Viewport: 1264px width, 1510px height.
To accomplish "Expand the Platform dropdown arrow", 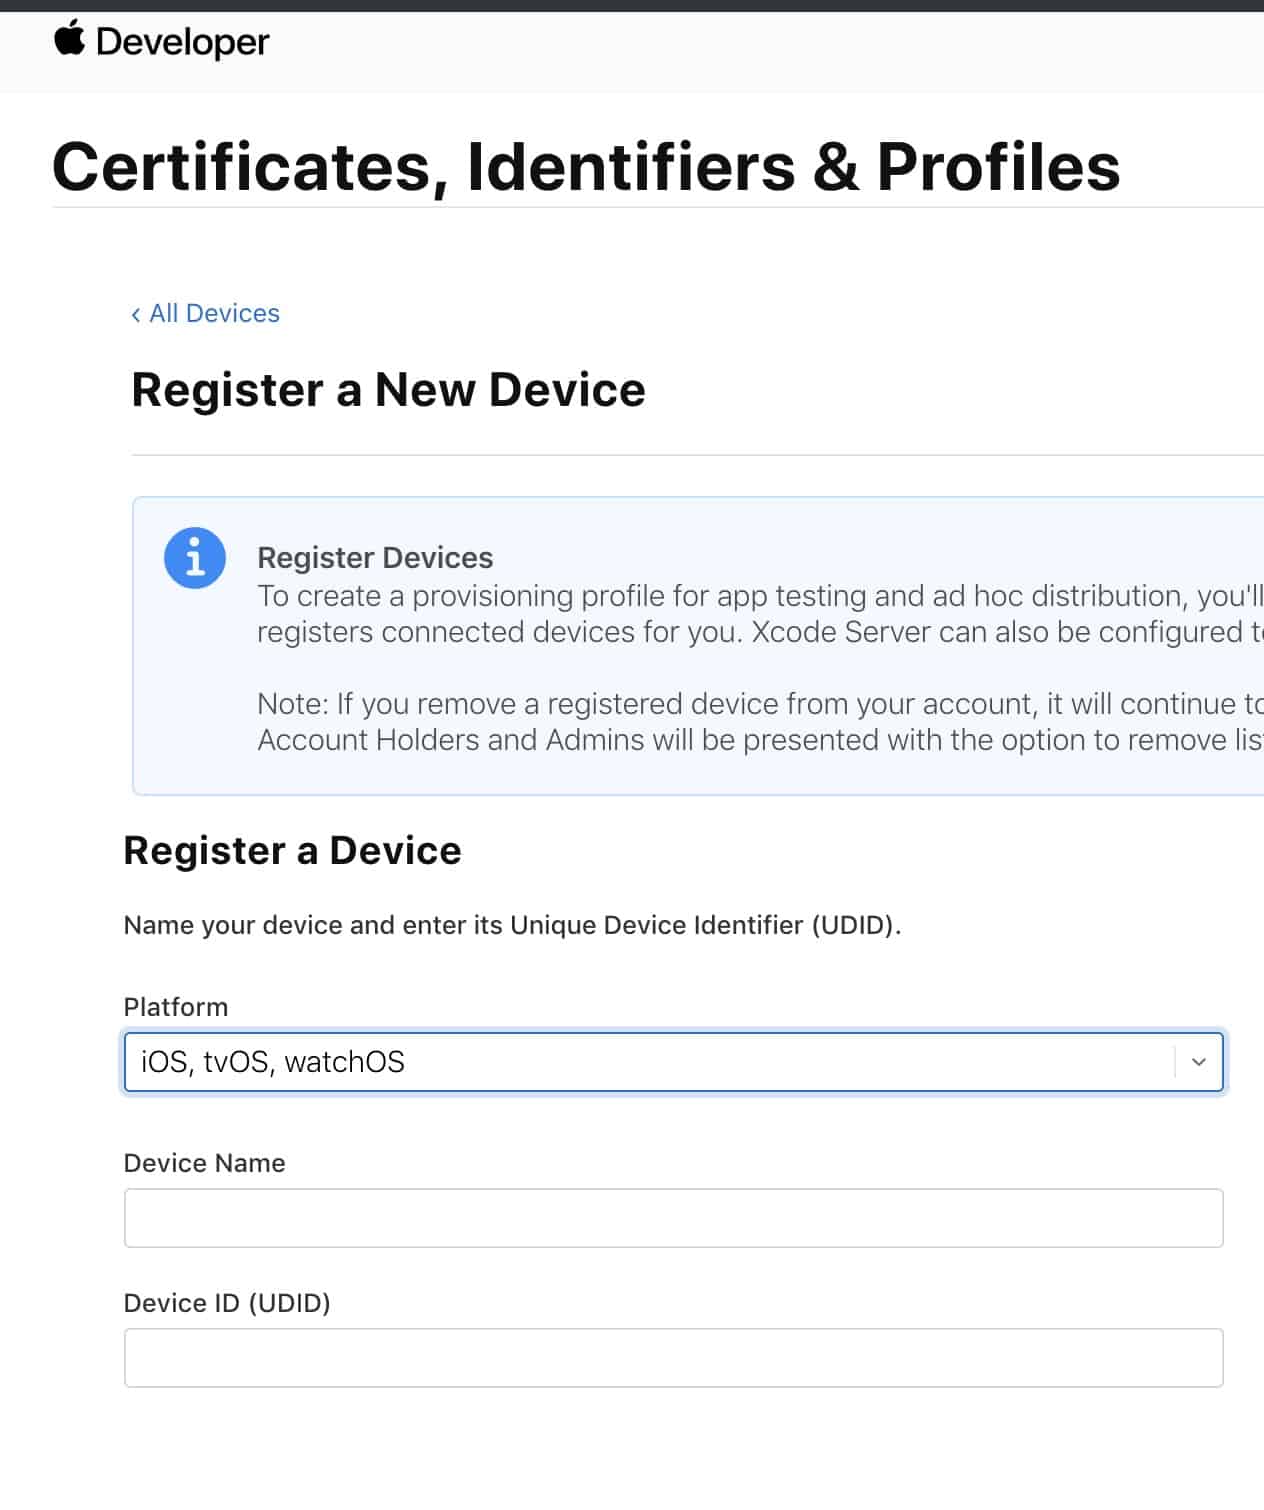I will 1198,1062.
